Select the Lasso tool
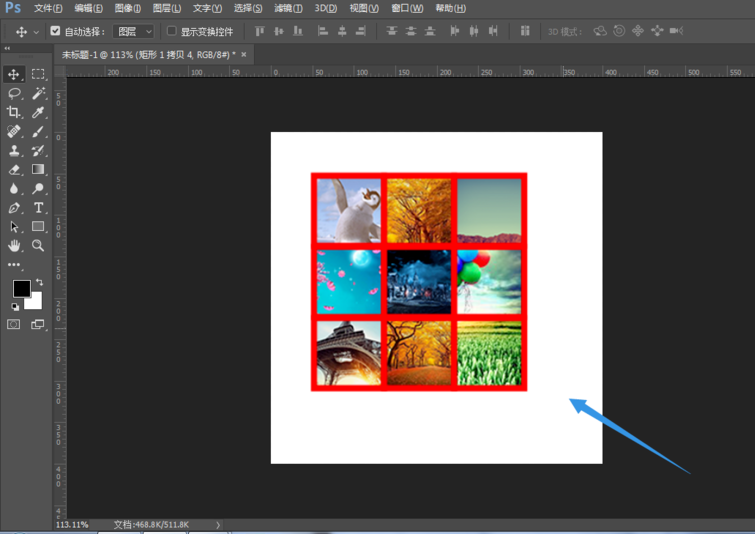The height and width of the screenshot is (534, 755). coord(14,93)
